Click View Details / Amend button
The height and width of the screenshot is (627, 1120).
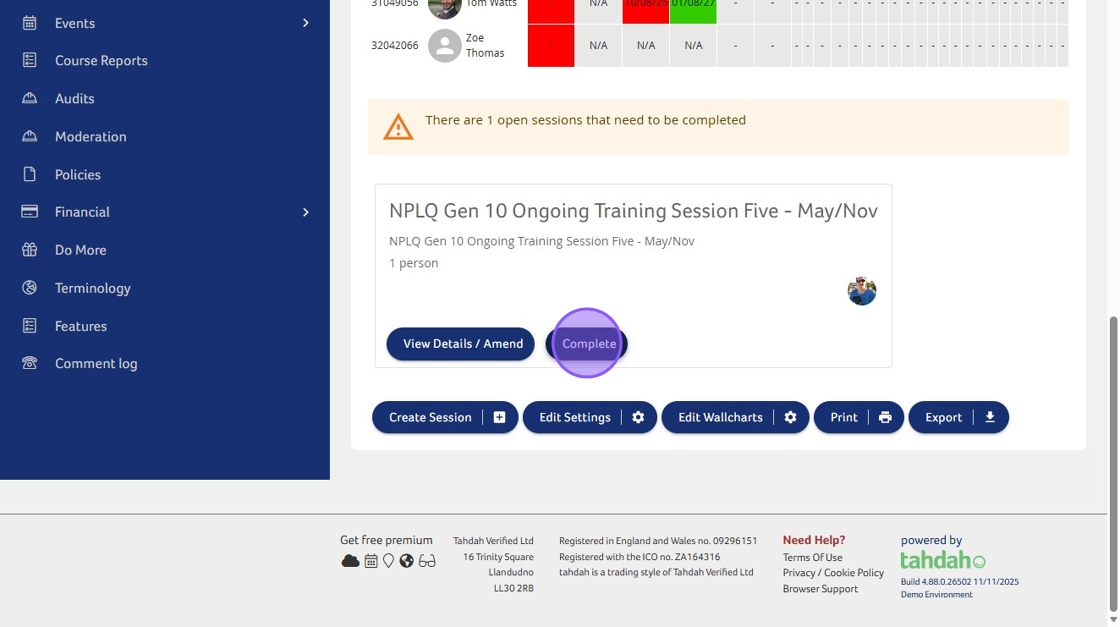[x=461, y=343]
